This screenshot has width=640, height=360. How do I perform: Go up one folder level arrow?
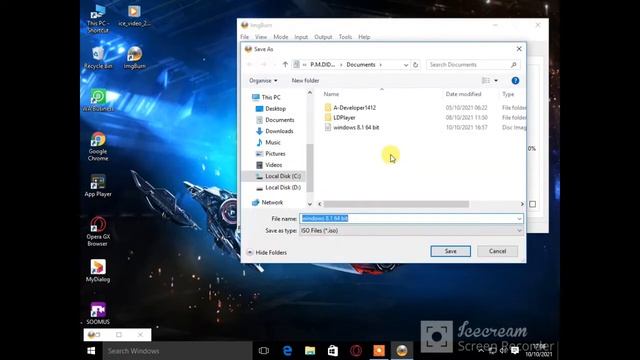[x=285, y=64]
